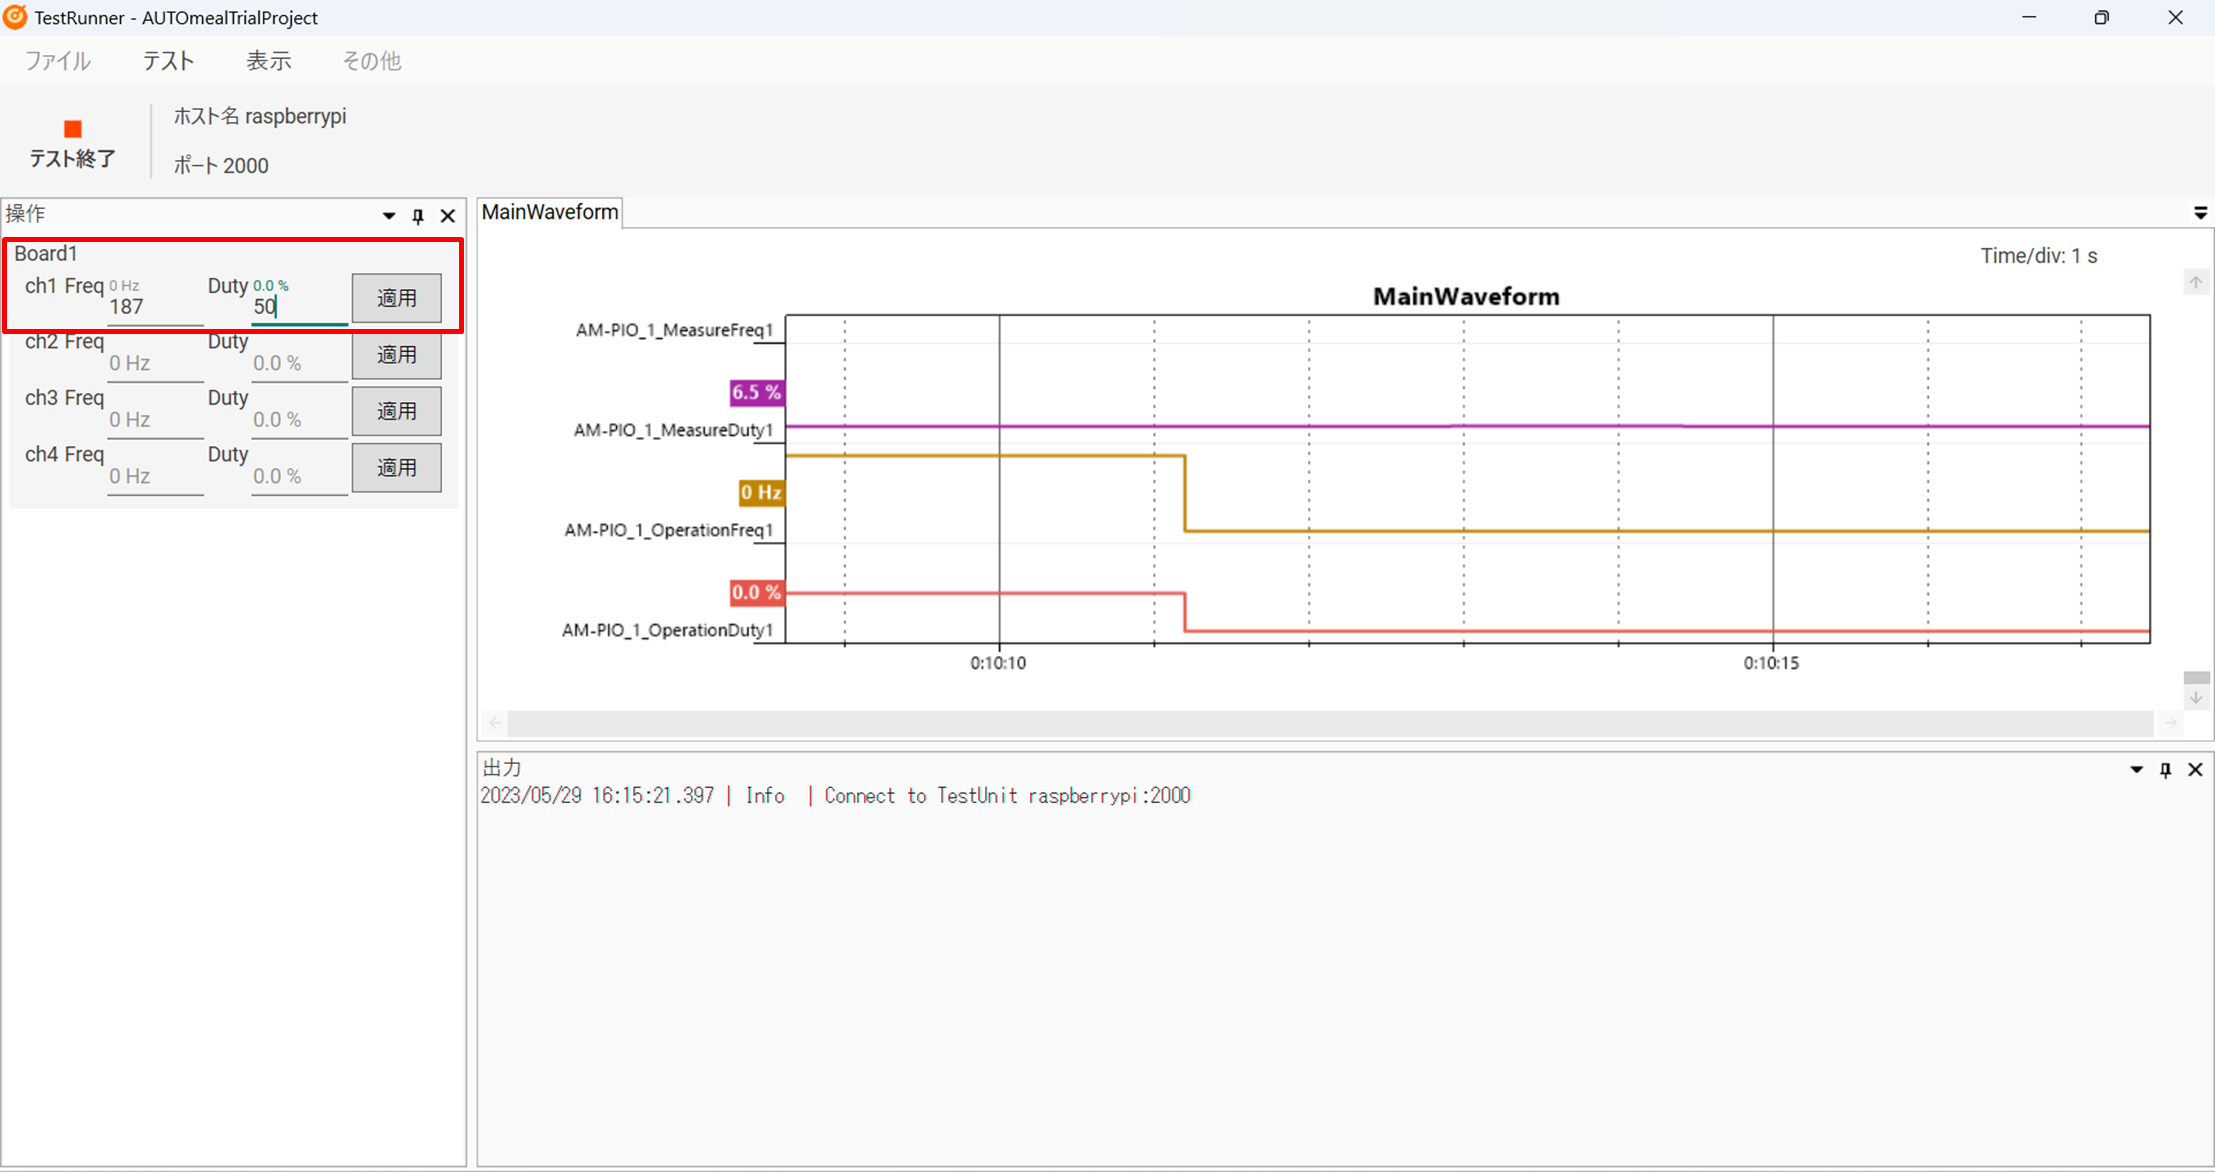
Task: Open the ファイル menu
Action: click(57, 61)
